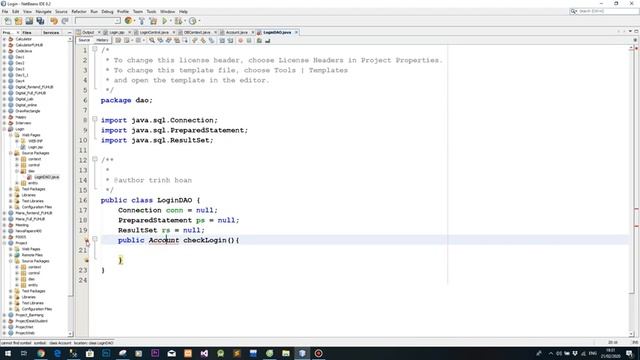
Task: Select Login.jsp in the project tree
Action: [x=35, y=147]
